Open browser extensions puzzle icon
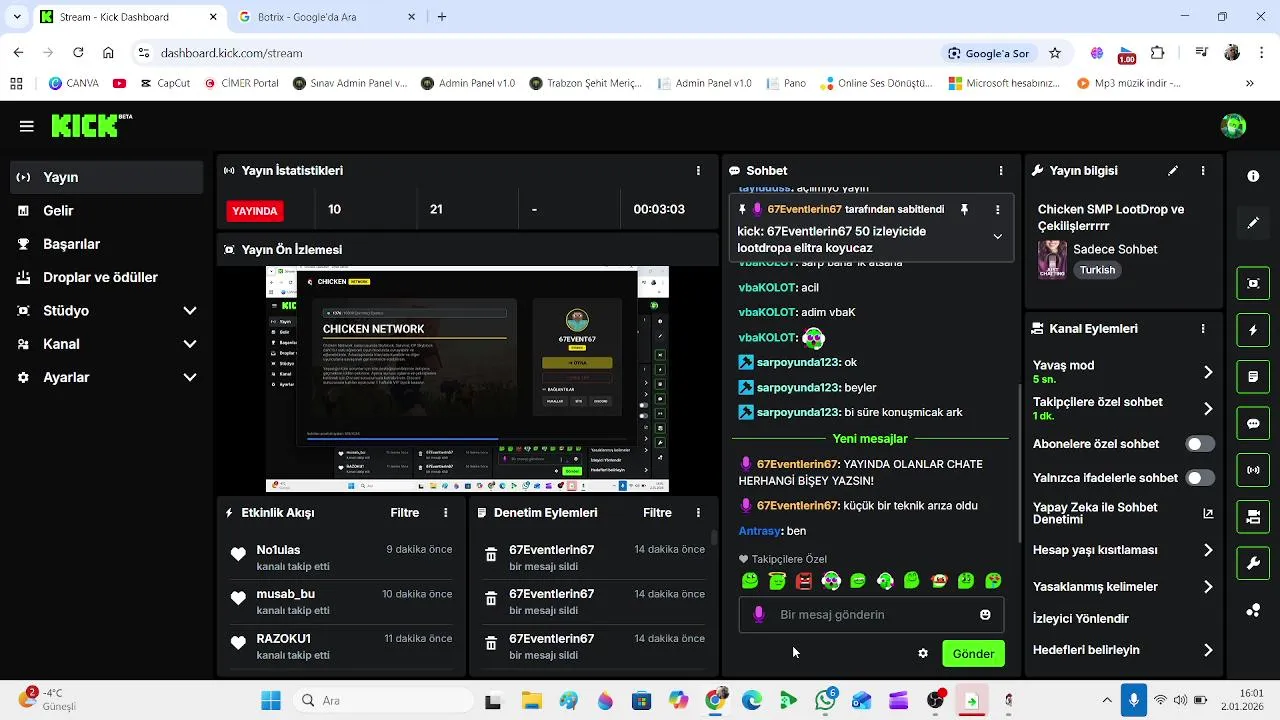The height and width of the screenshot is (720, 1280). 1157,53
